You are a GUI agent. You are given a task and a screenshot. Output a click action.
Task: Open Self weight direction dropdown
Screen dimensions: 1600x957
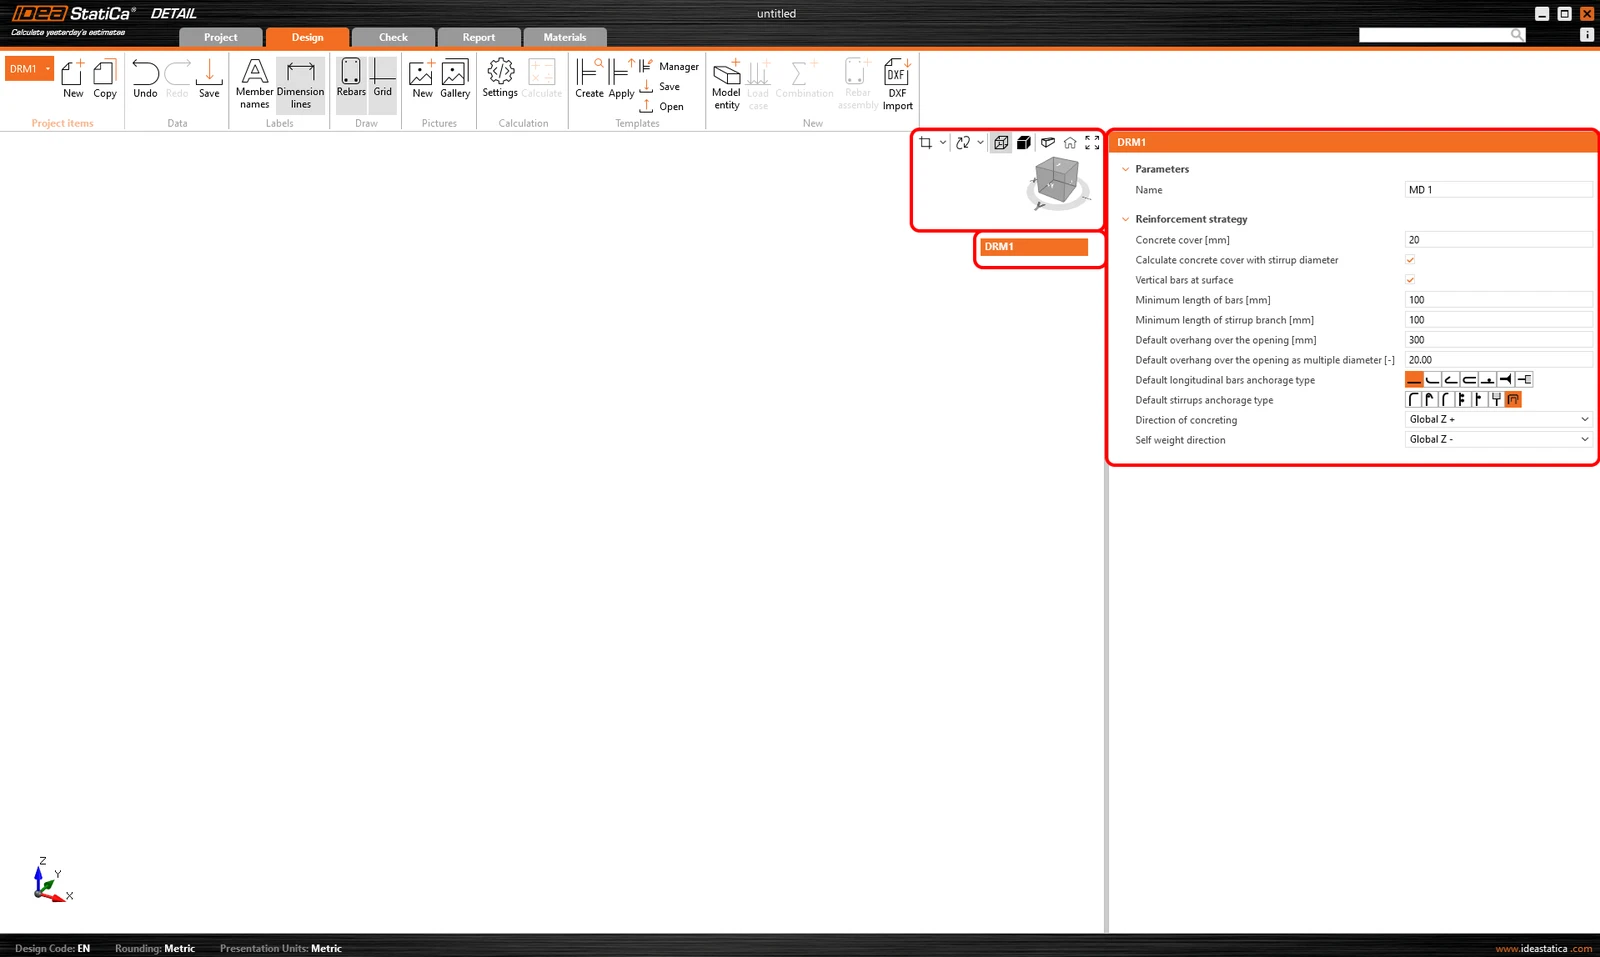point(1498,440)
